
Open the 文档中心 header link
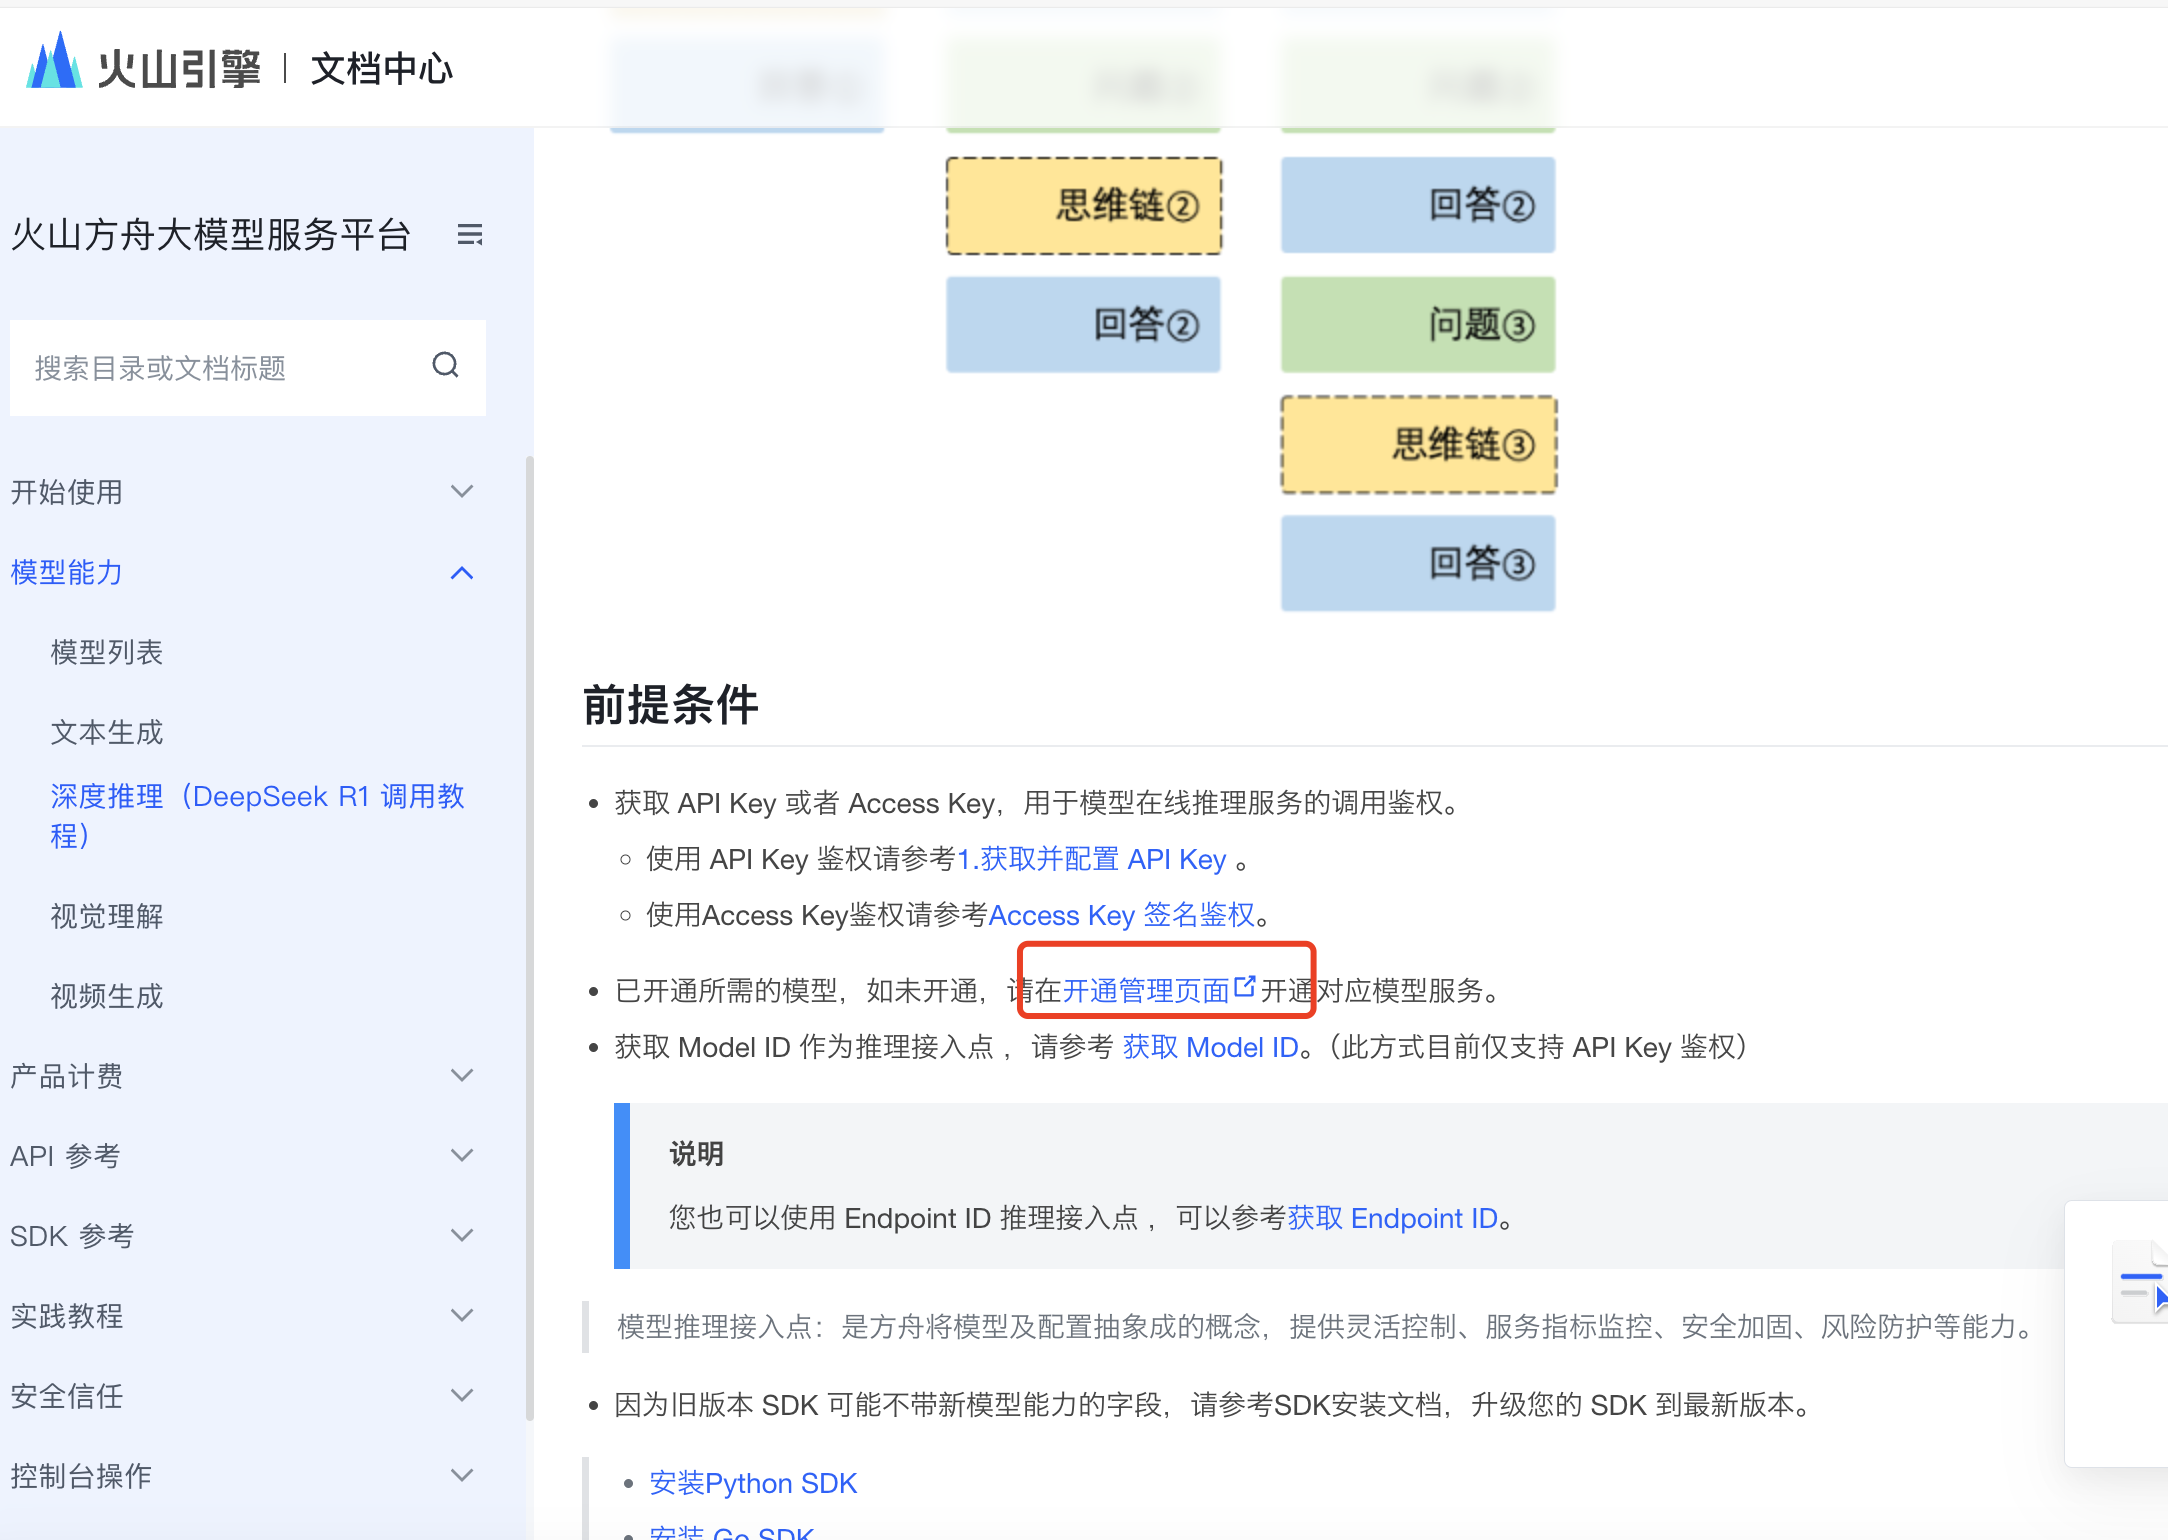(382, 69)
